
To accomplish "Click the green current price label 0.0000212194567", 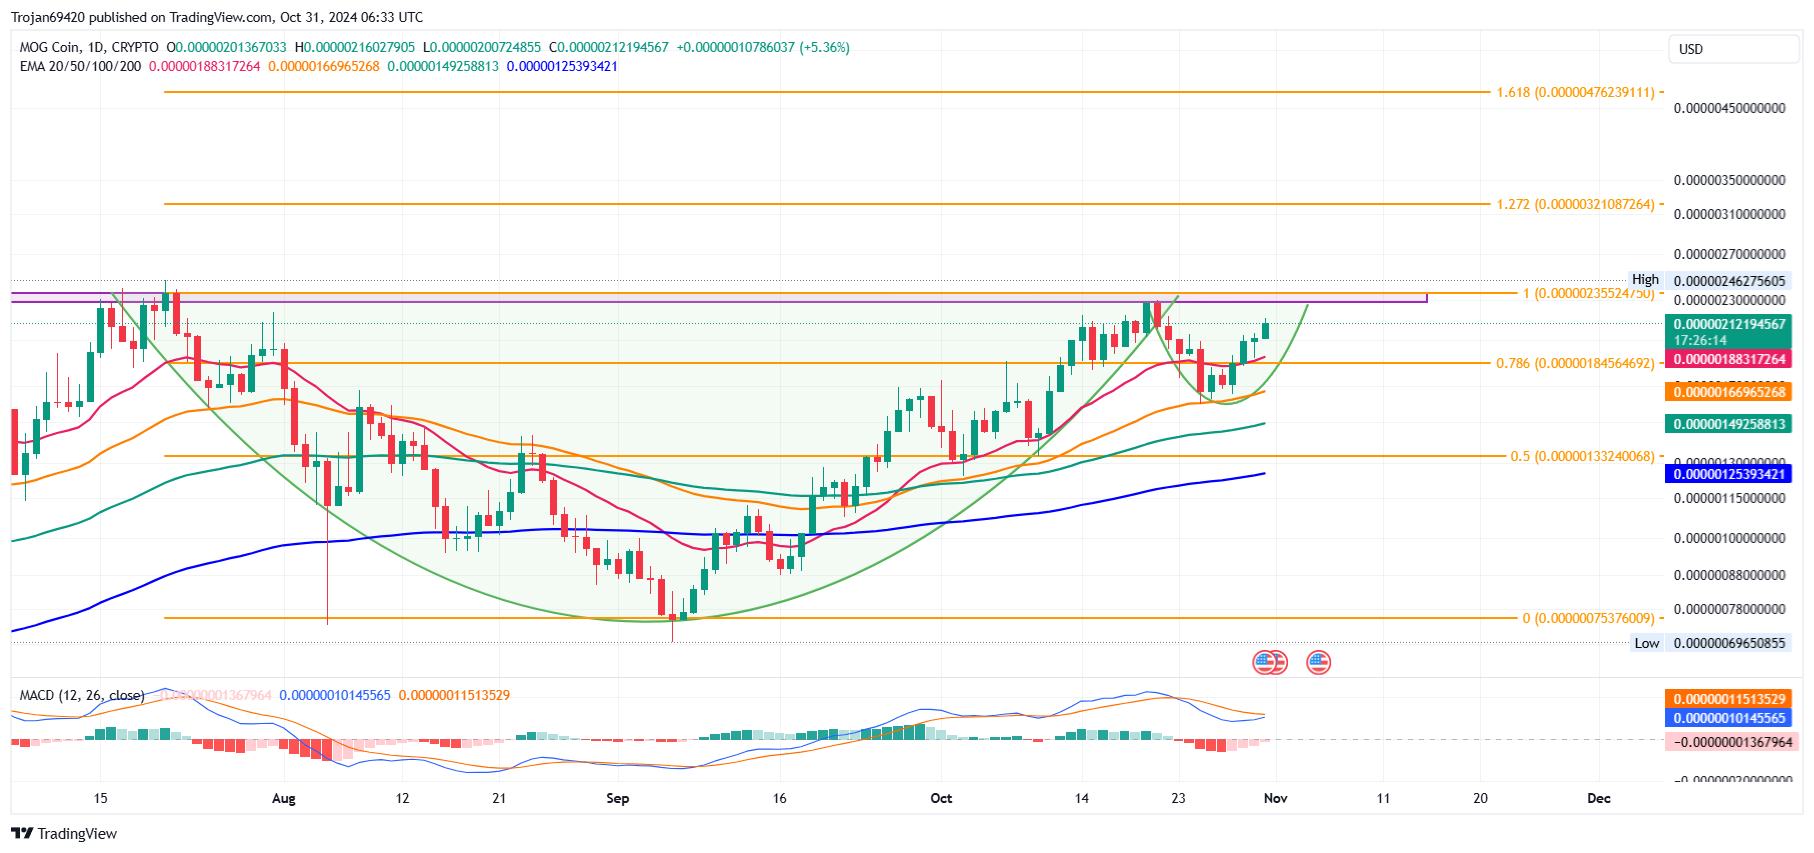I will pyautogui.click(x=1728, y=324).
